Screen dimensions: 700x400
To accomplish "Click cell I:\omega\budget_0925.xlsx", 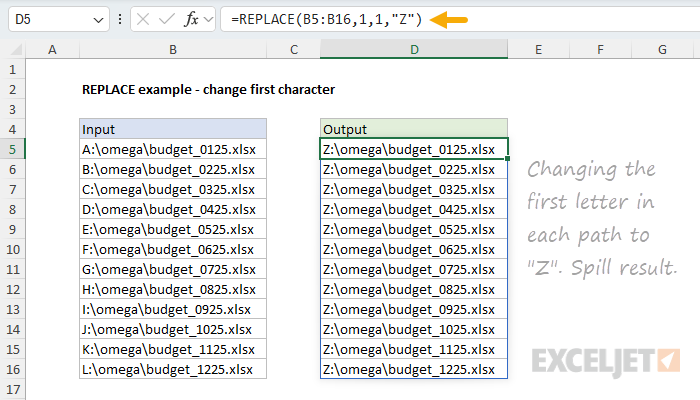I will click(x=173, y=309).
